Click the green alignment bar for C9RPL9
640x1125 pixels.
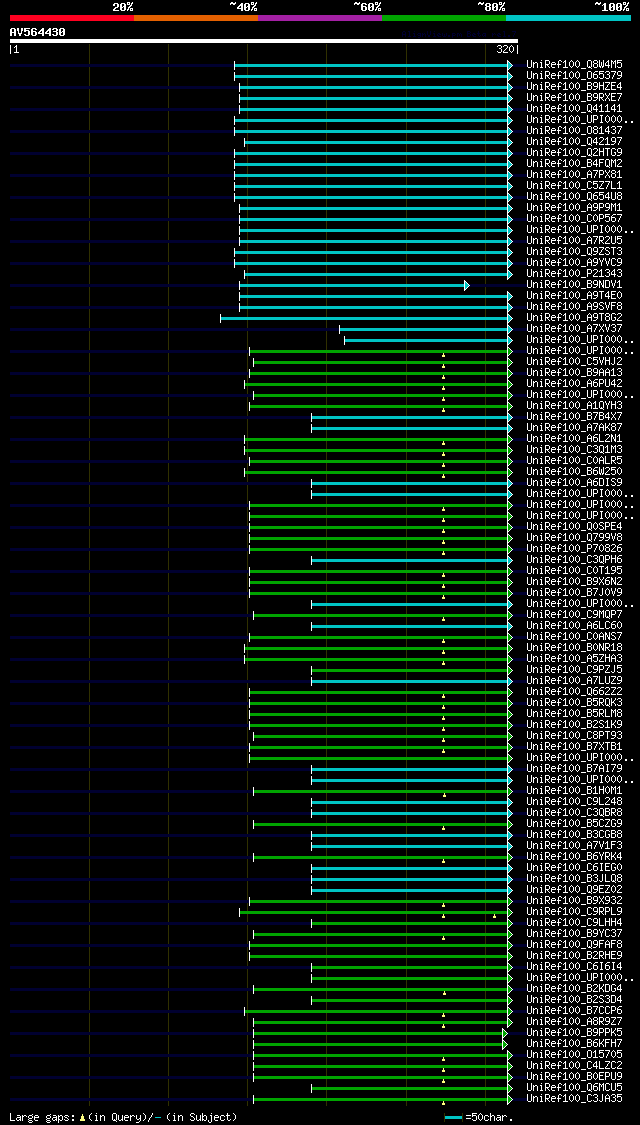coord(376,913)
